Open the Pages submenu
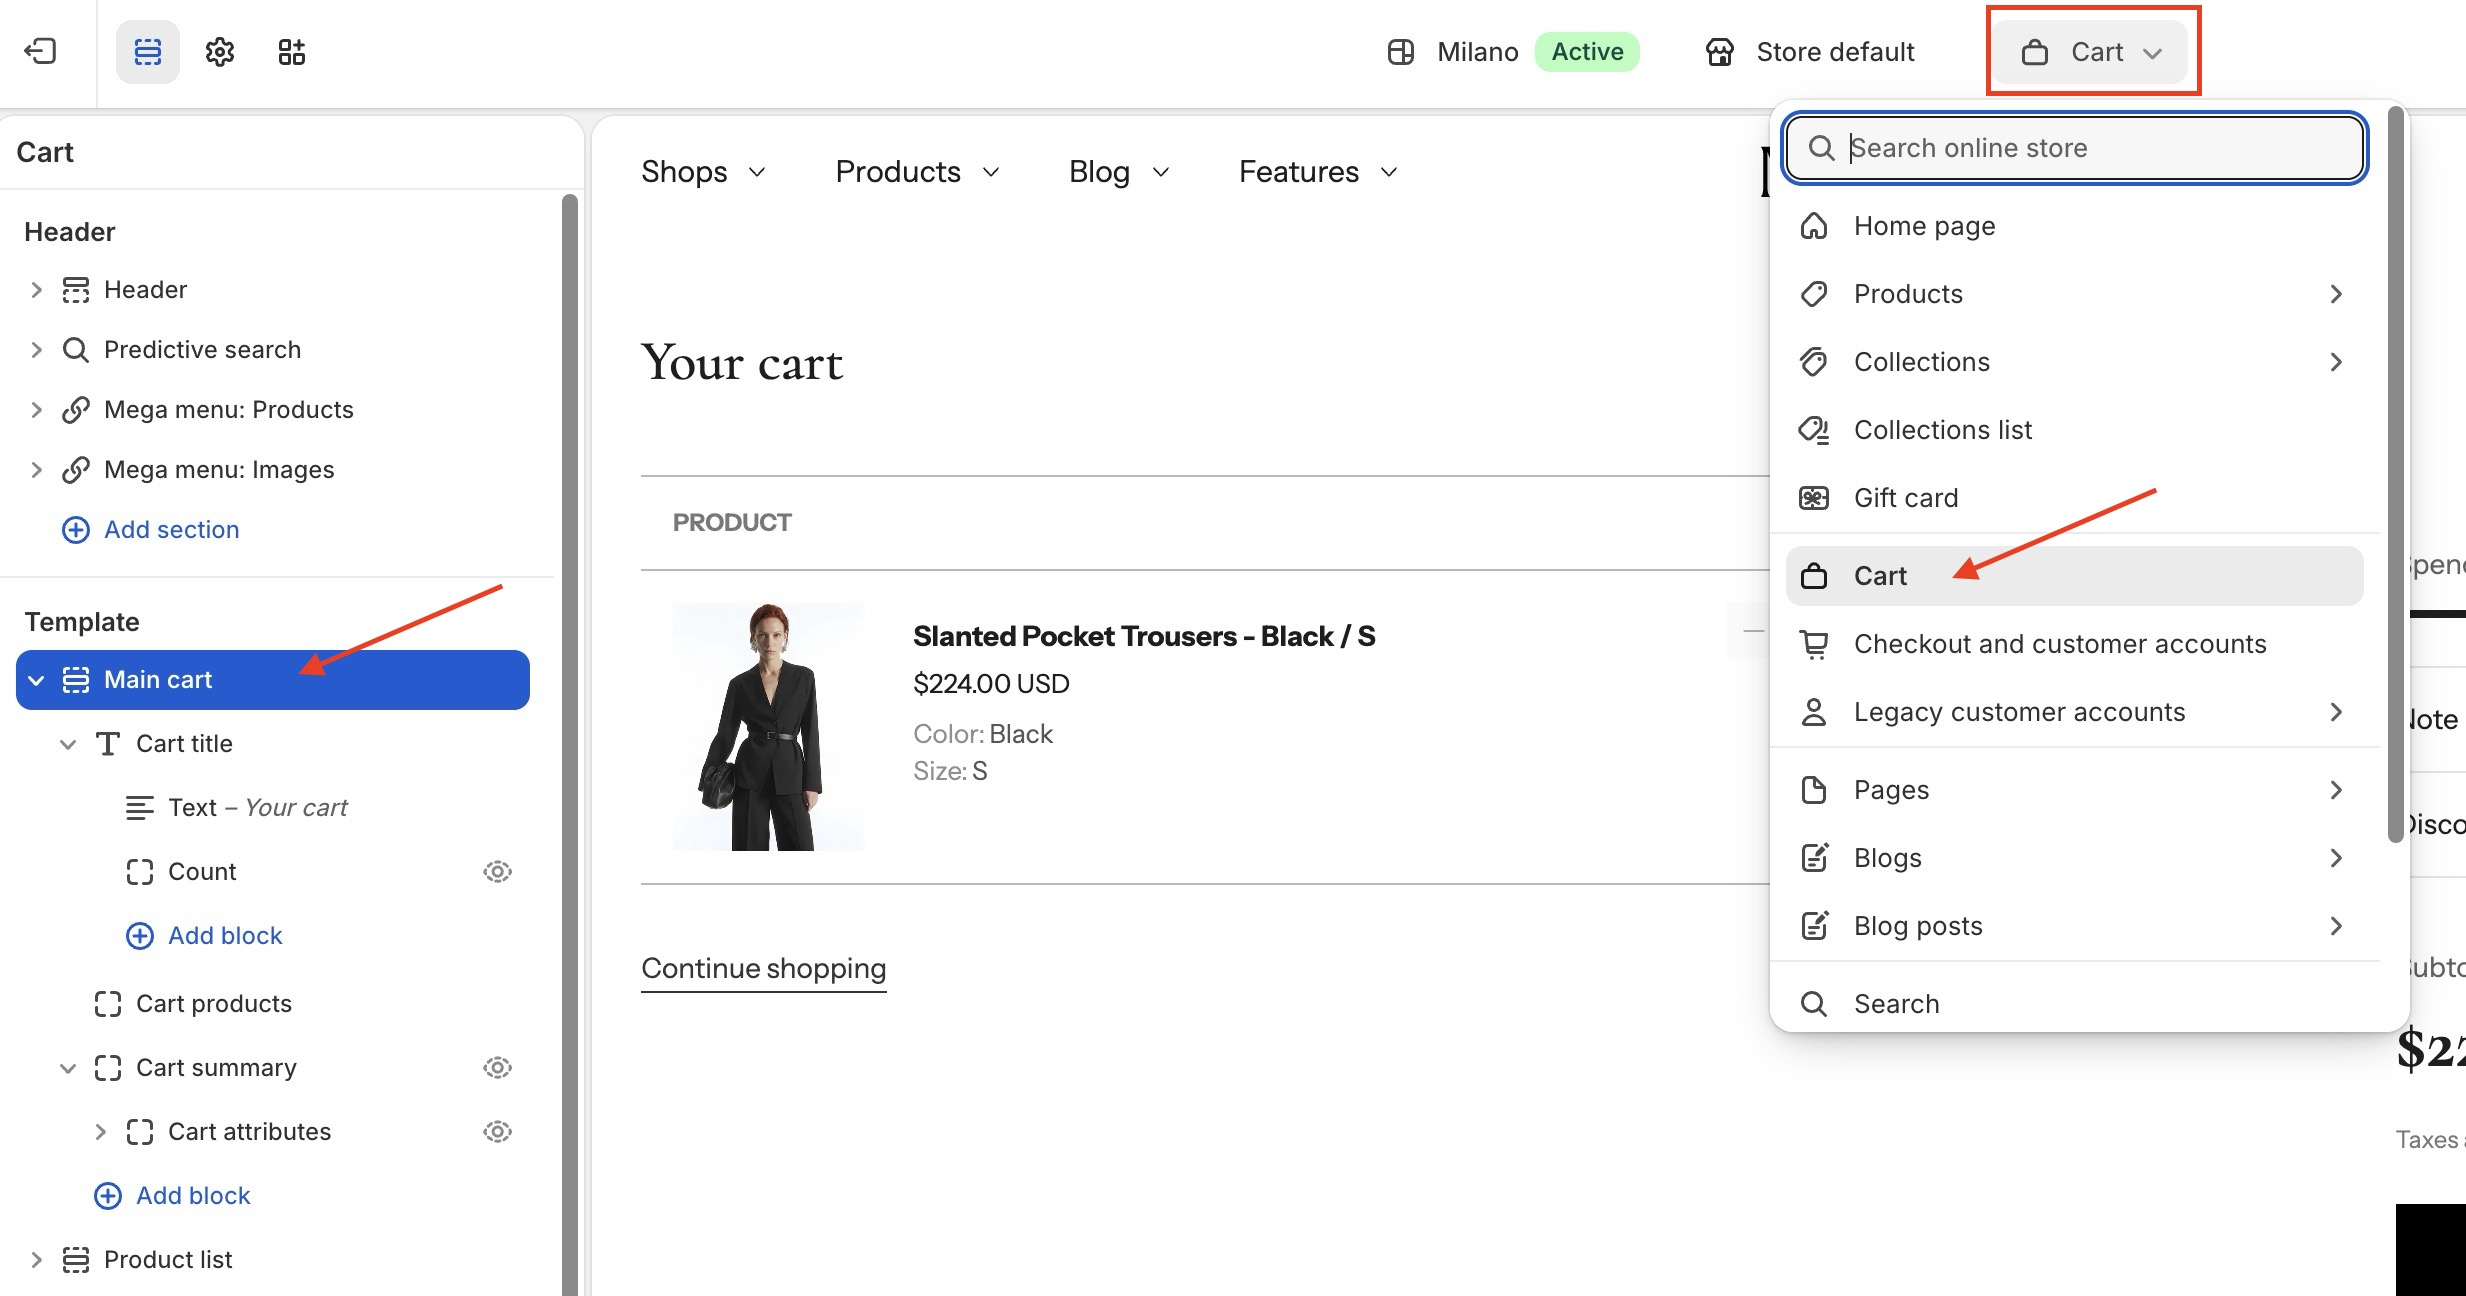The width and height of the screenshot is (2466, 1296). point(2074,790)
